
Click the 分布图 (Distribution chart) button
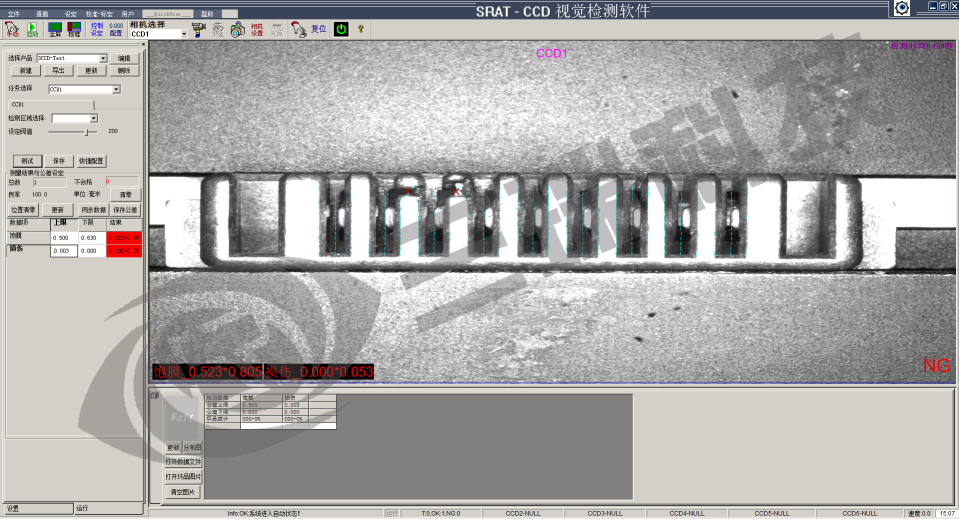click(x=193, y=447)
